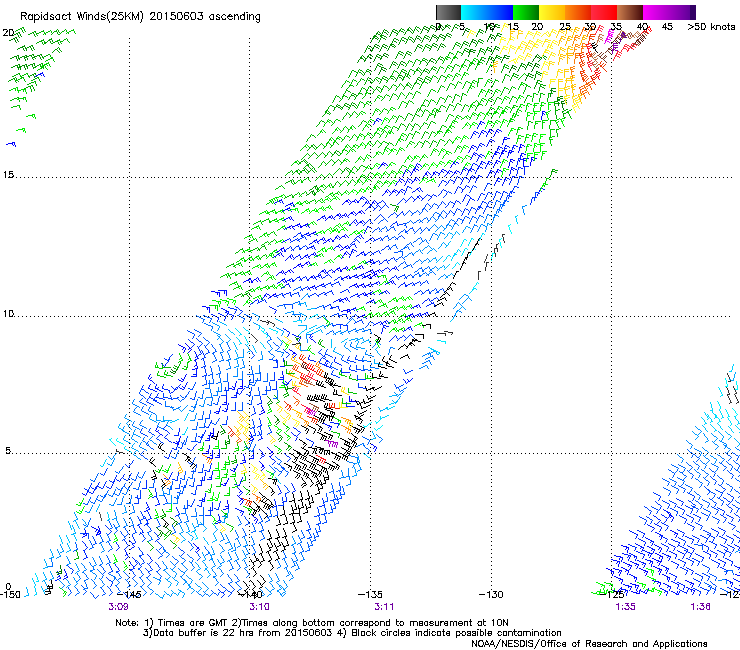Click the '45' legend scale label
740x650 pixels.
[x=667, y=27]
